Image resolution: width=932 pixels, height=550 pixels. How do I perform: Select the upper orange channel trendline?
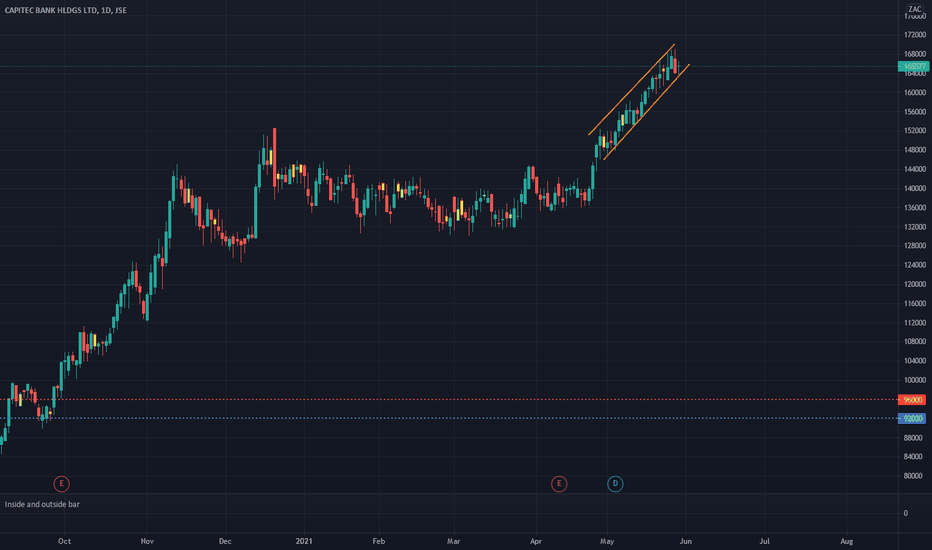(x=631, y=89)
